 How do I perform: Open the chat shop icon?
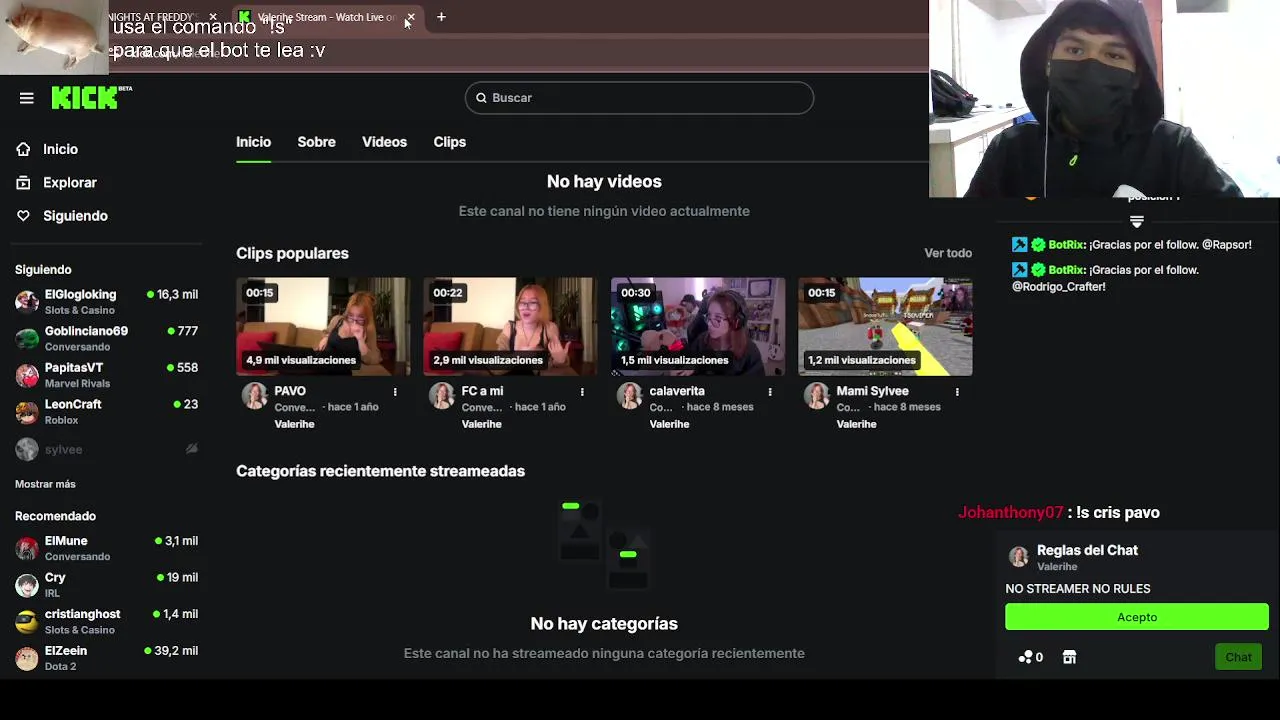(x=1069, y=657)
